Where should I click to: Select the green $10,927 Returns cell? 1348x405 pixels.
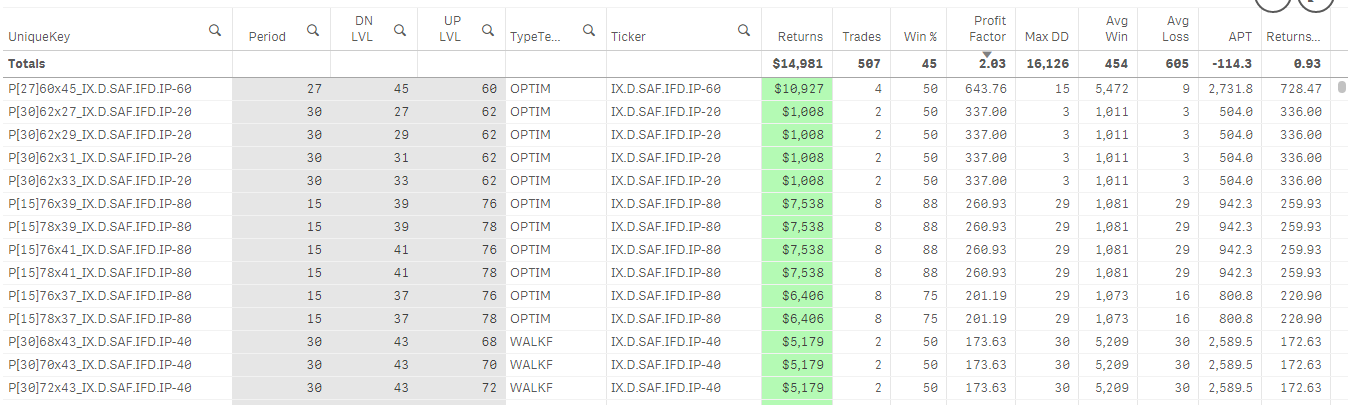(798, 89)
